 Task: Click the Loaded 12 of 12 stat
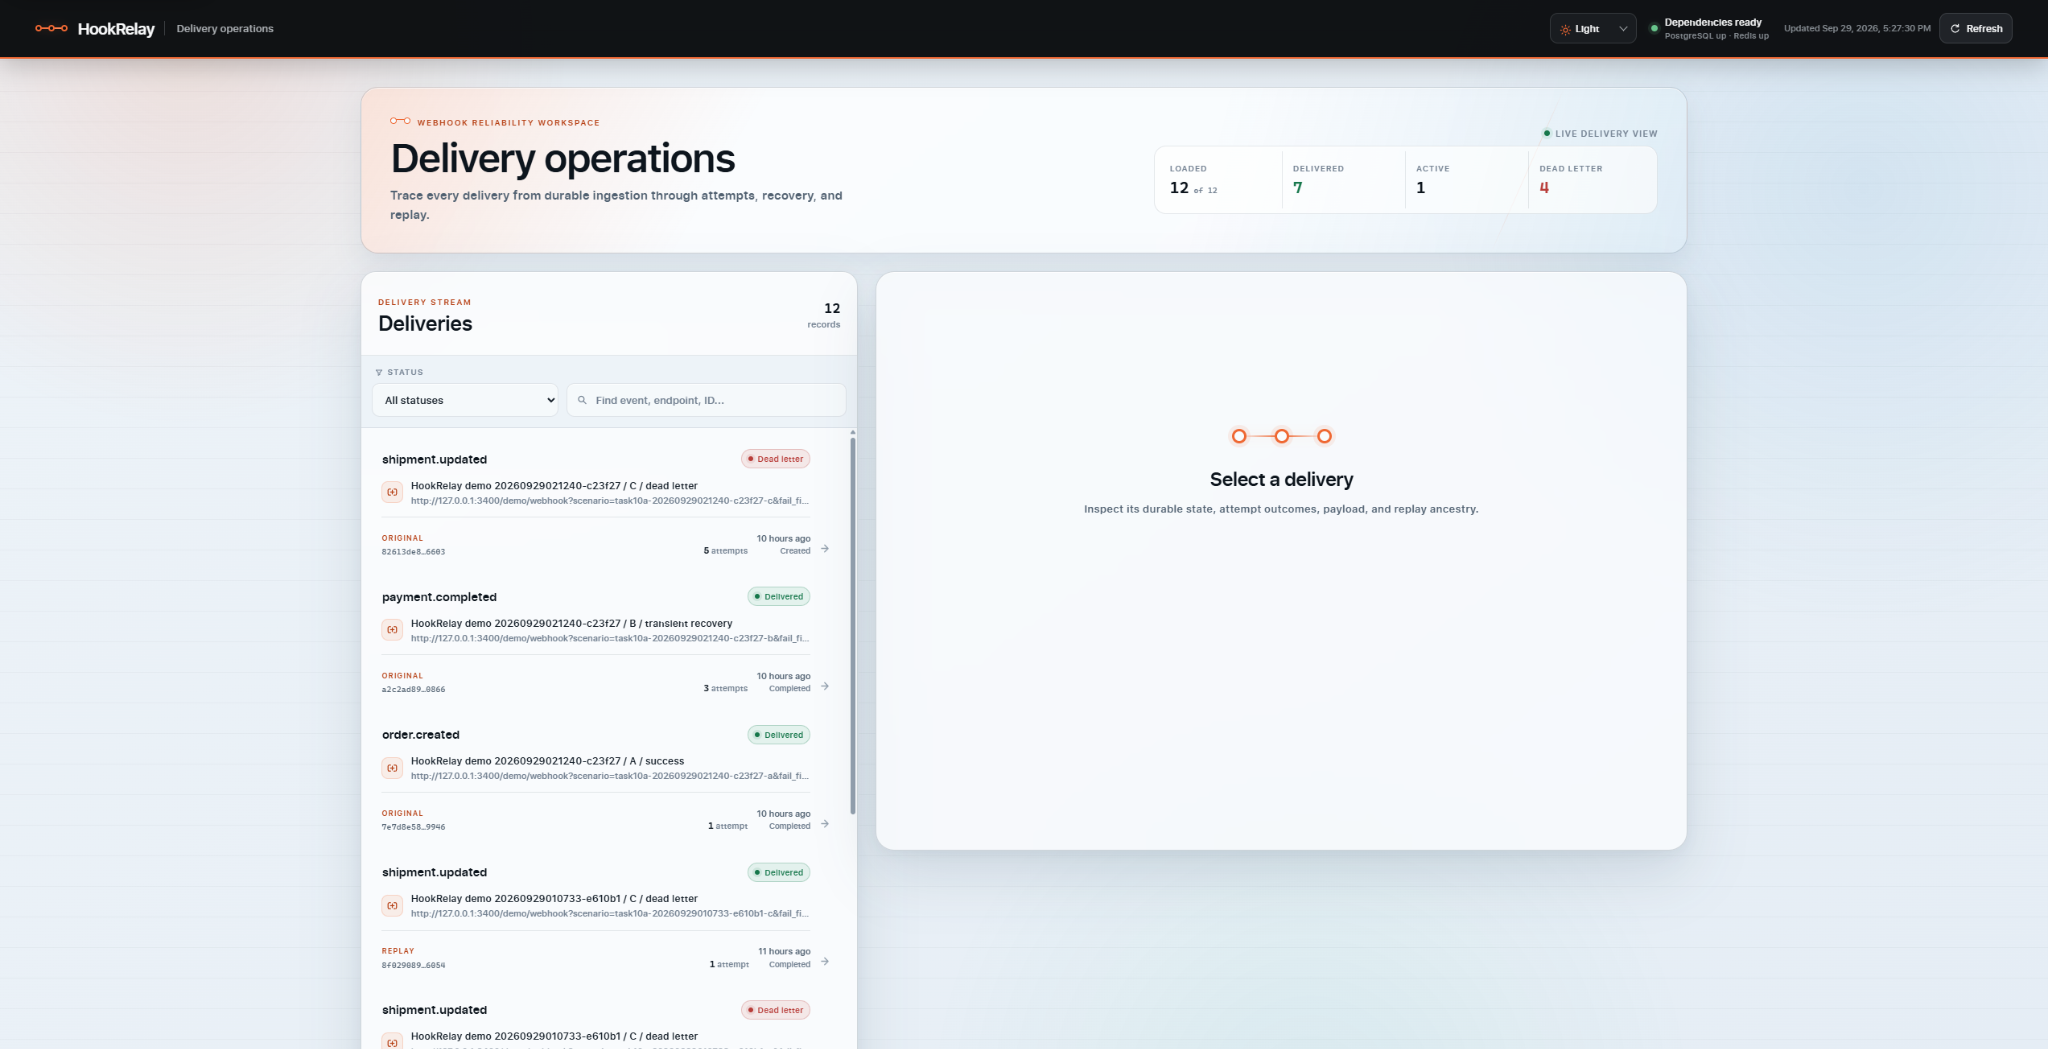click(1194, 188)
